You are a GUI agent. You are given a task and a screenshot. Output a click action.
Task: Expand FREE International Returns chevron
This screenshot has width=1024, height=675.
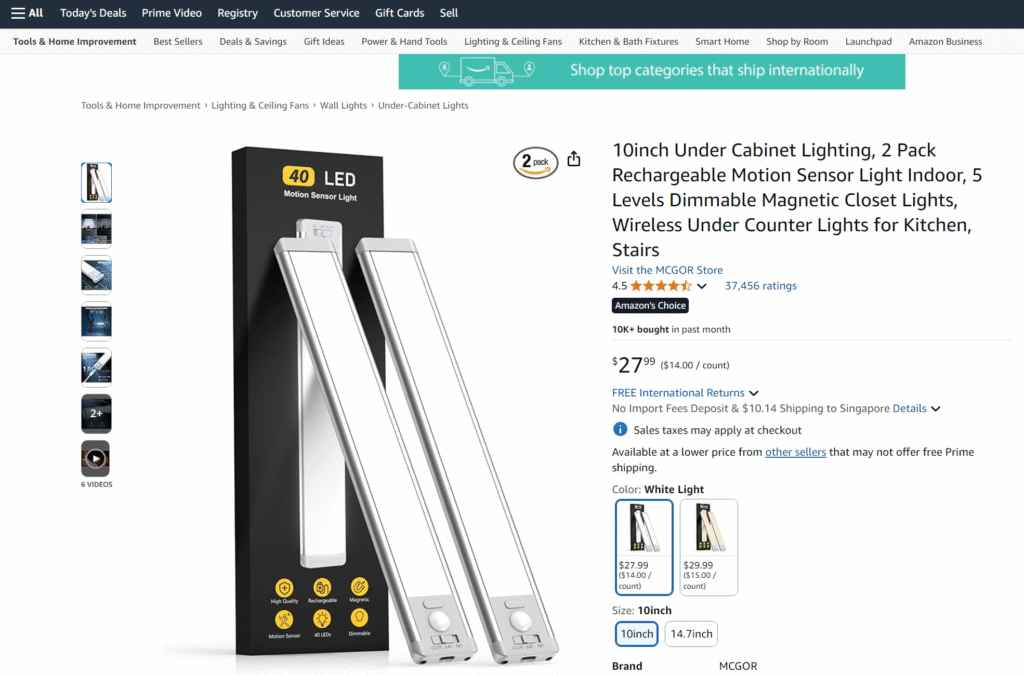pos(754,393)
